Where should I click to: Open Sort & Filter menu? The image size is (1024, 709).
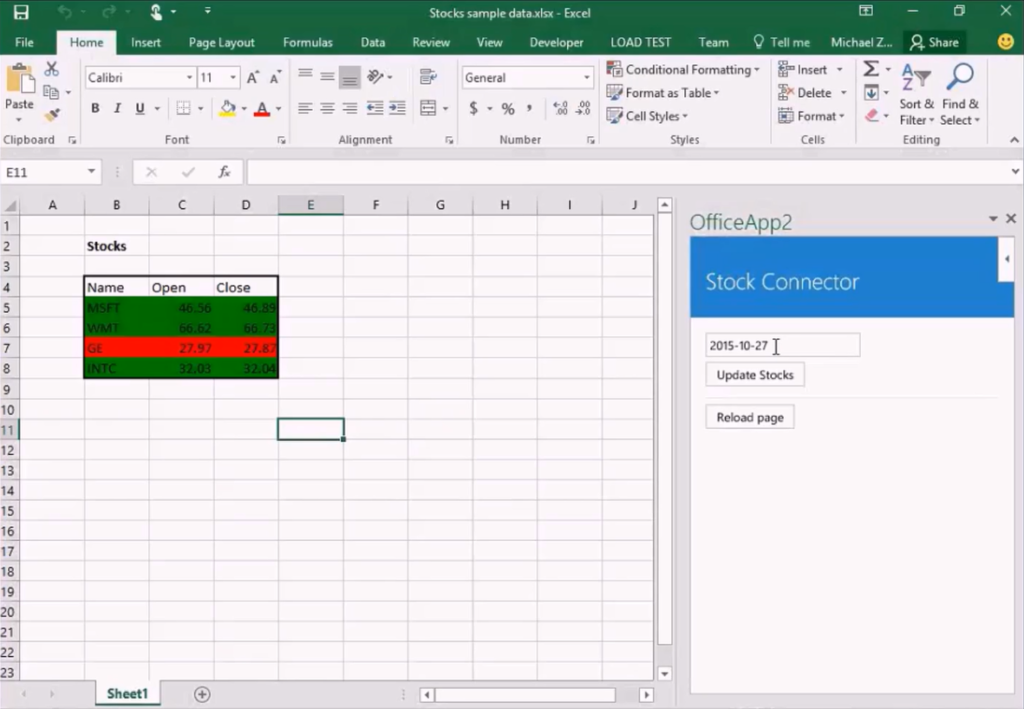[916, 95]
